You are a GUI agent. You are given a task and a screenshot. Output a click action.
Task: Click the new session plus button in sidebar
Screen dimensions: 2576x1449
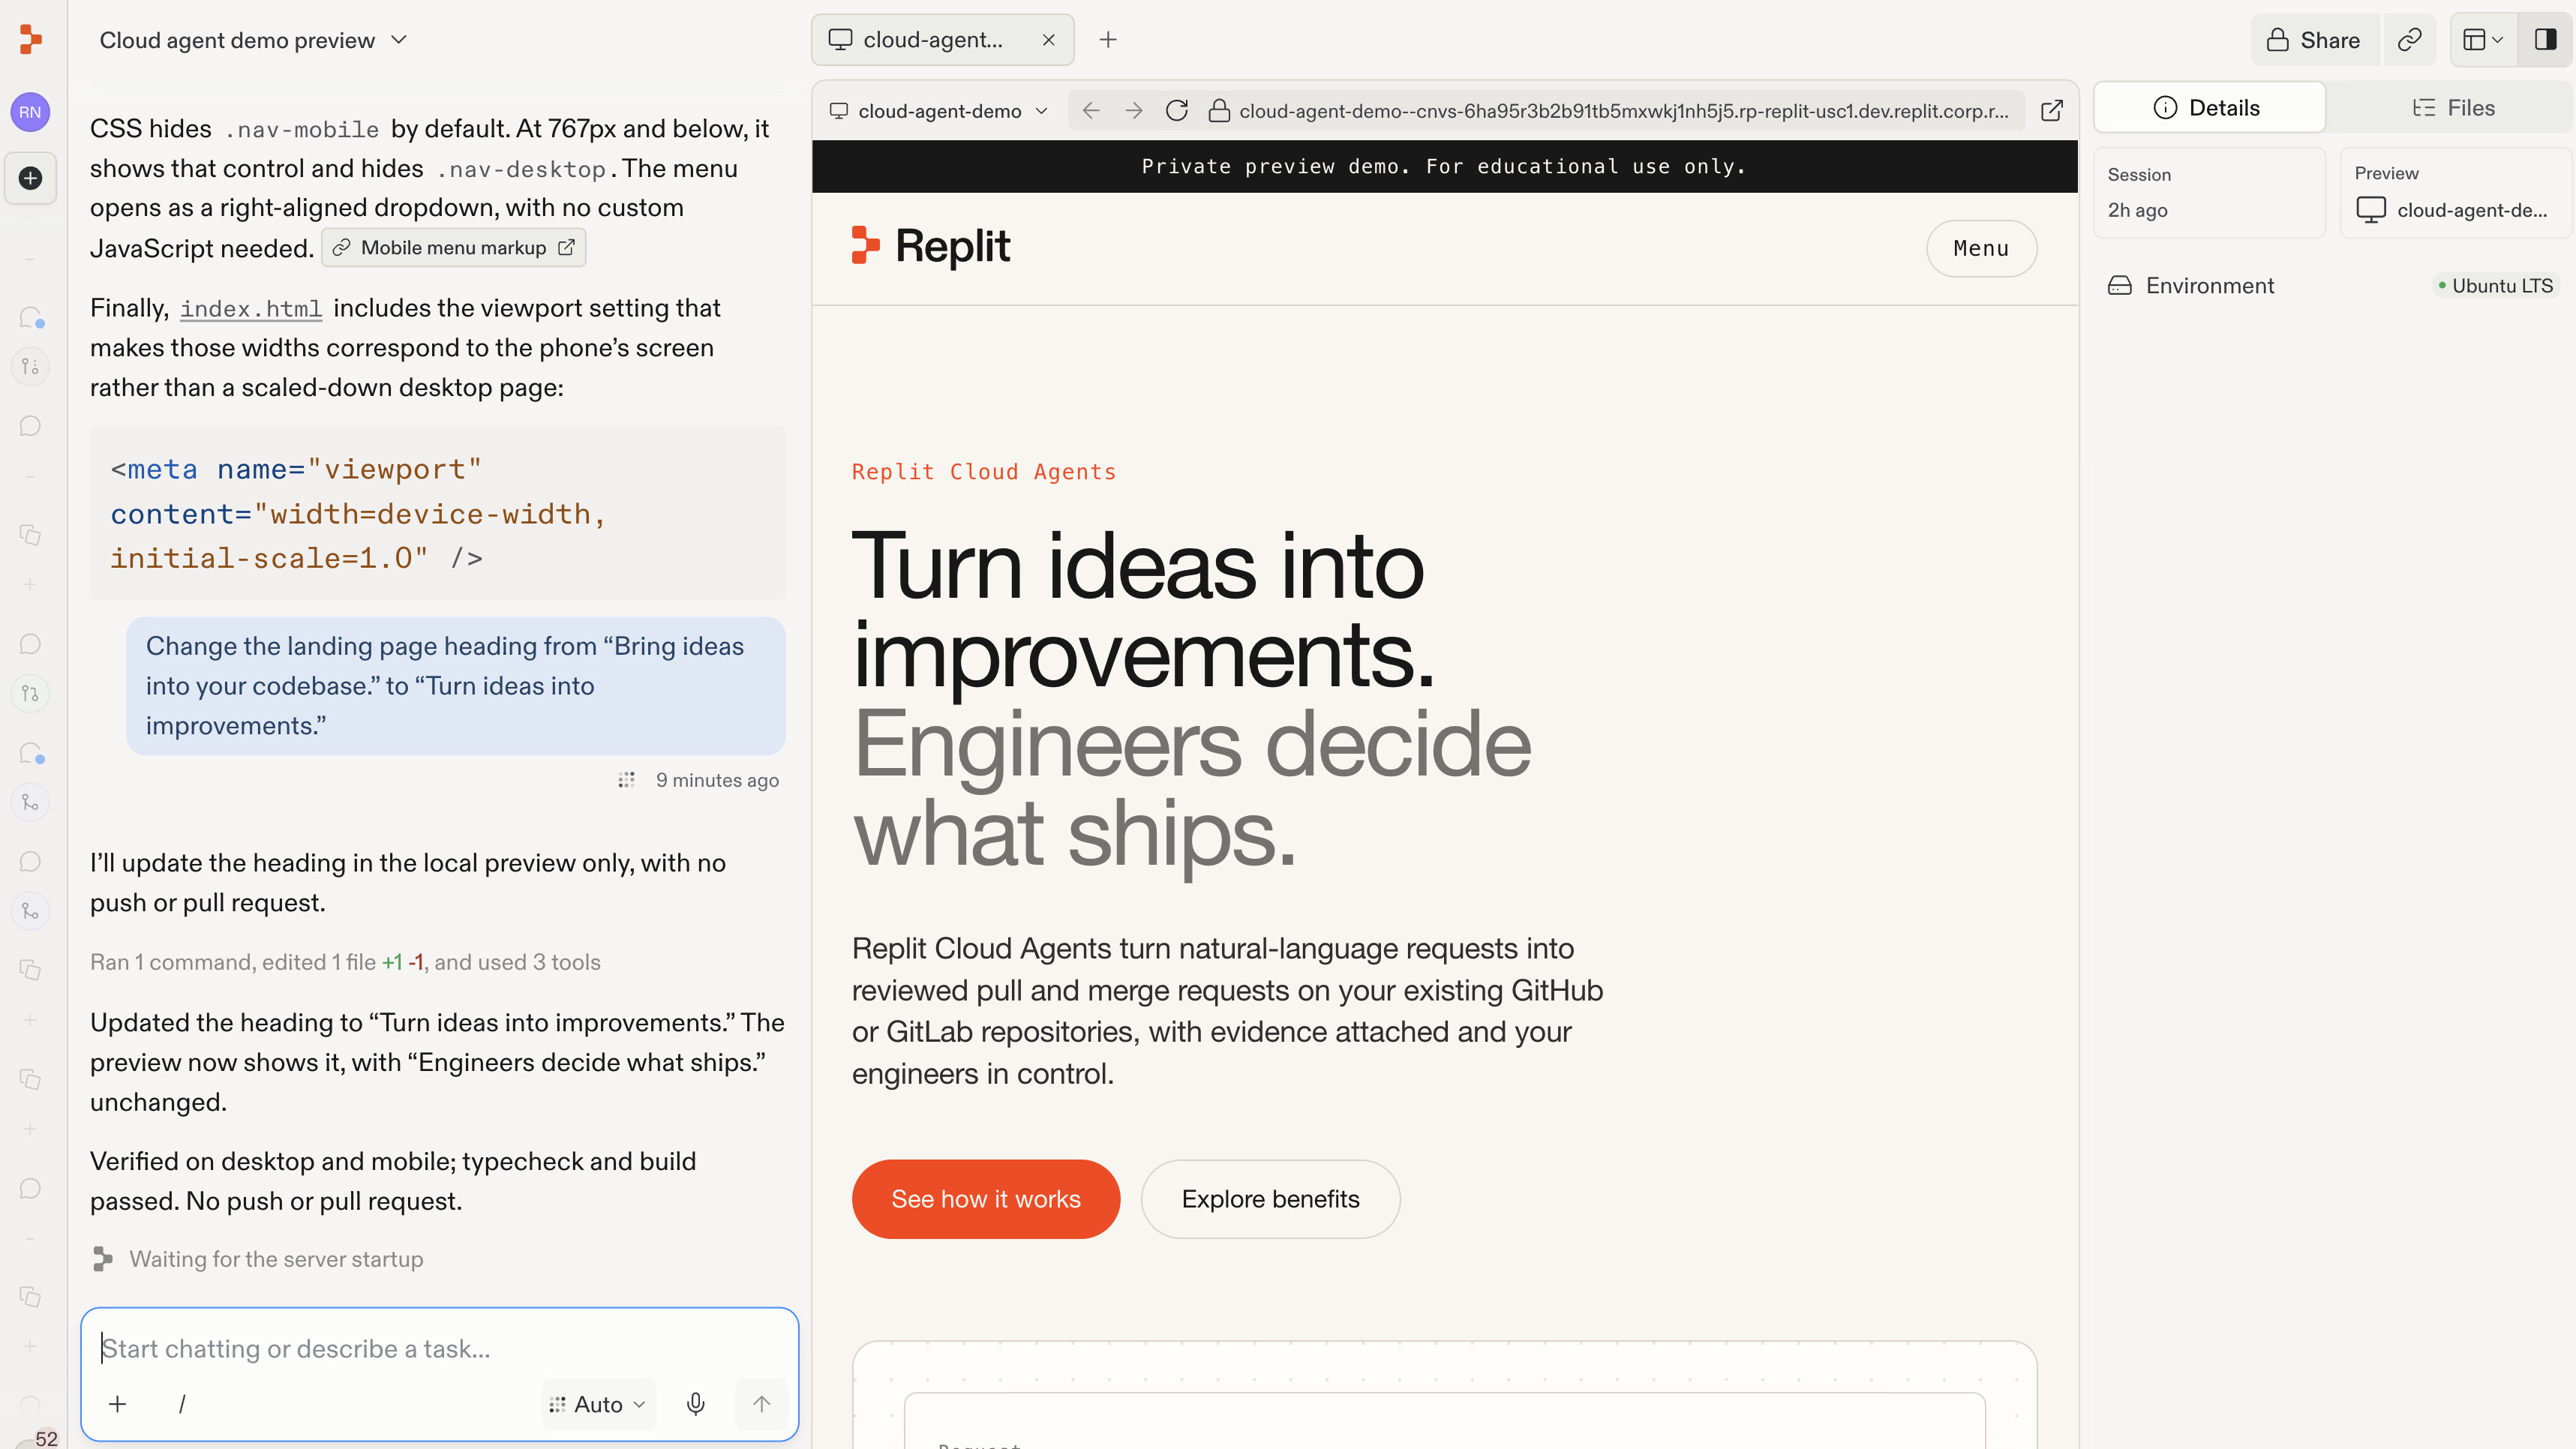pyautogui.click(x=30, y=178)
